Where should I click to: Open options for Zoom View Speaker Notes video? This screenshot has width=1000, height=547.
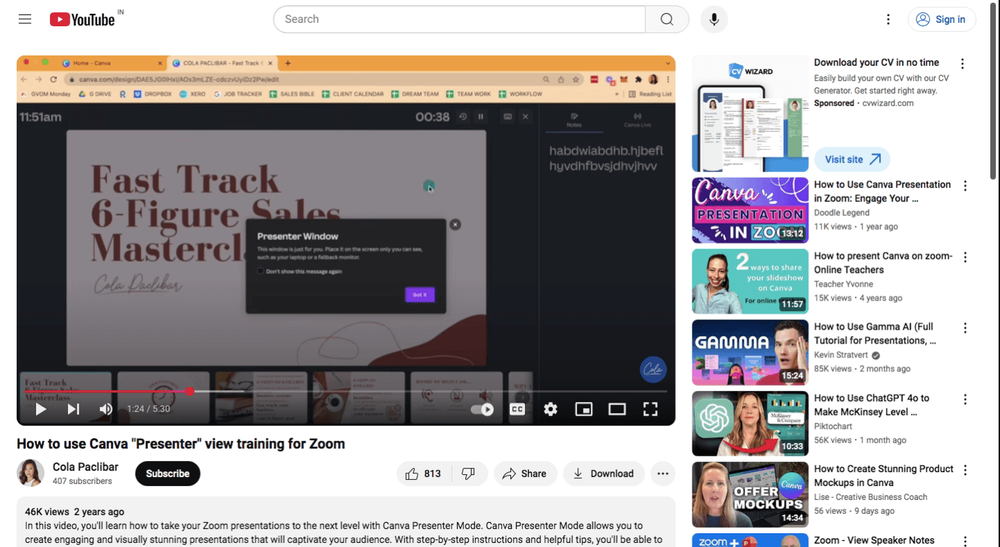[965, 541]
